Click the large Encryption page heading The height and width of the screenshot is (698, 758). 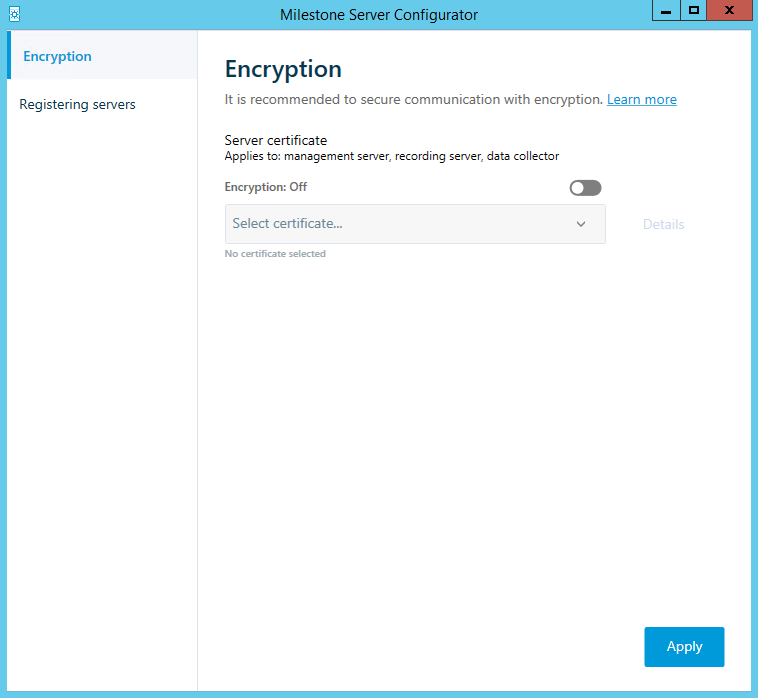point(283,69)
